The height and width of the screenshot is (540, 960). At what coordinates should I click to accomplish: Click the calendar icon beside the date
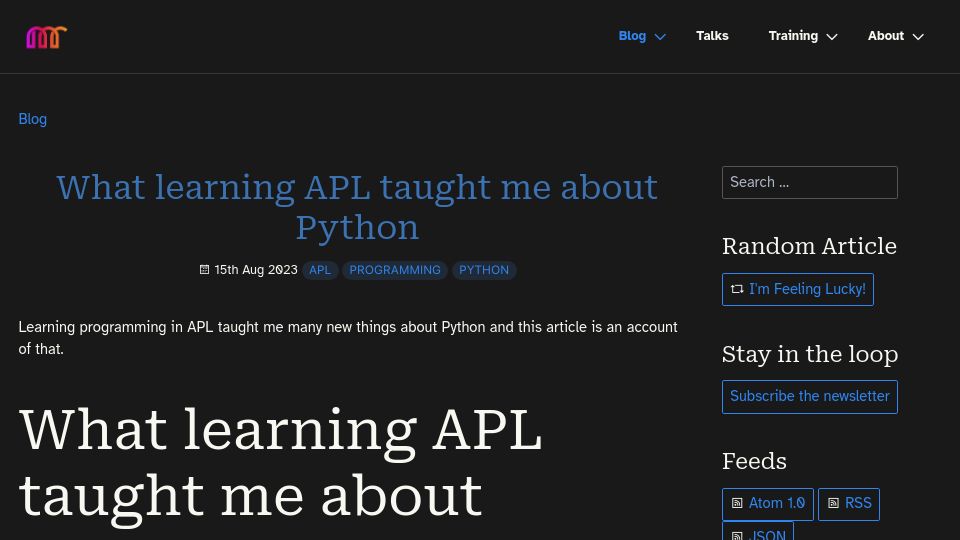204,269
